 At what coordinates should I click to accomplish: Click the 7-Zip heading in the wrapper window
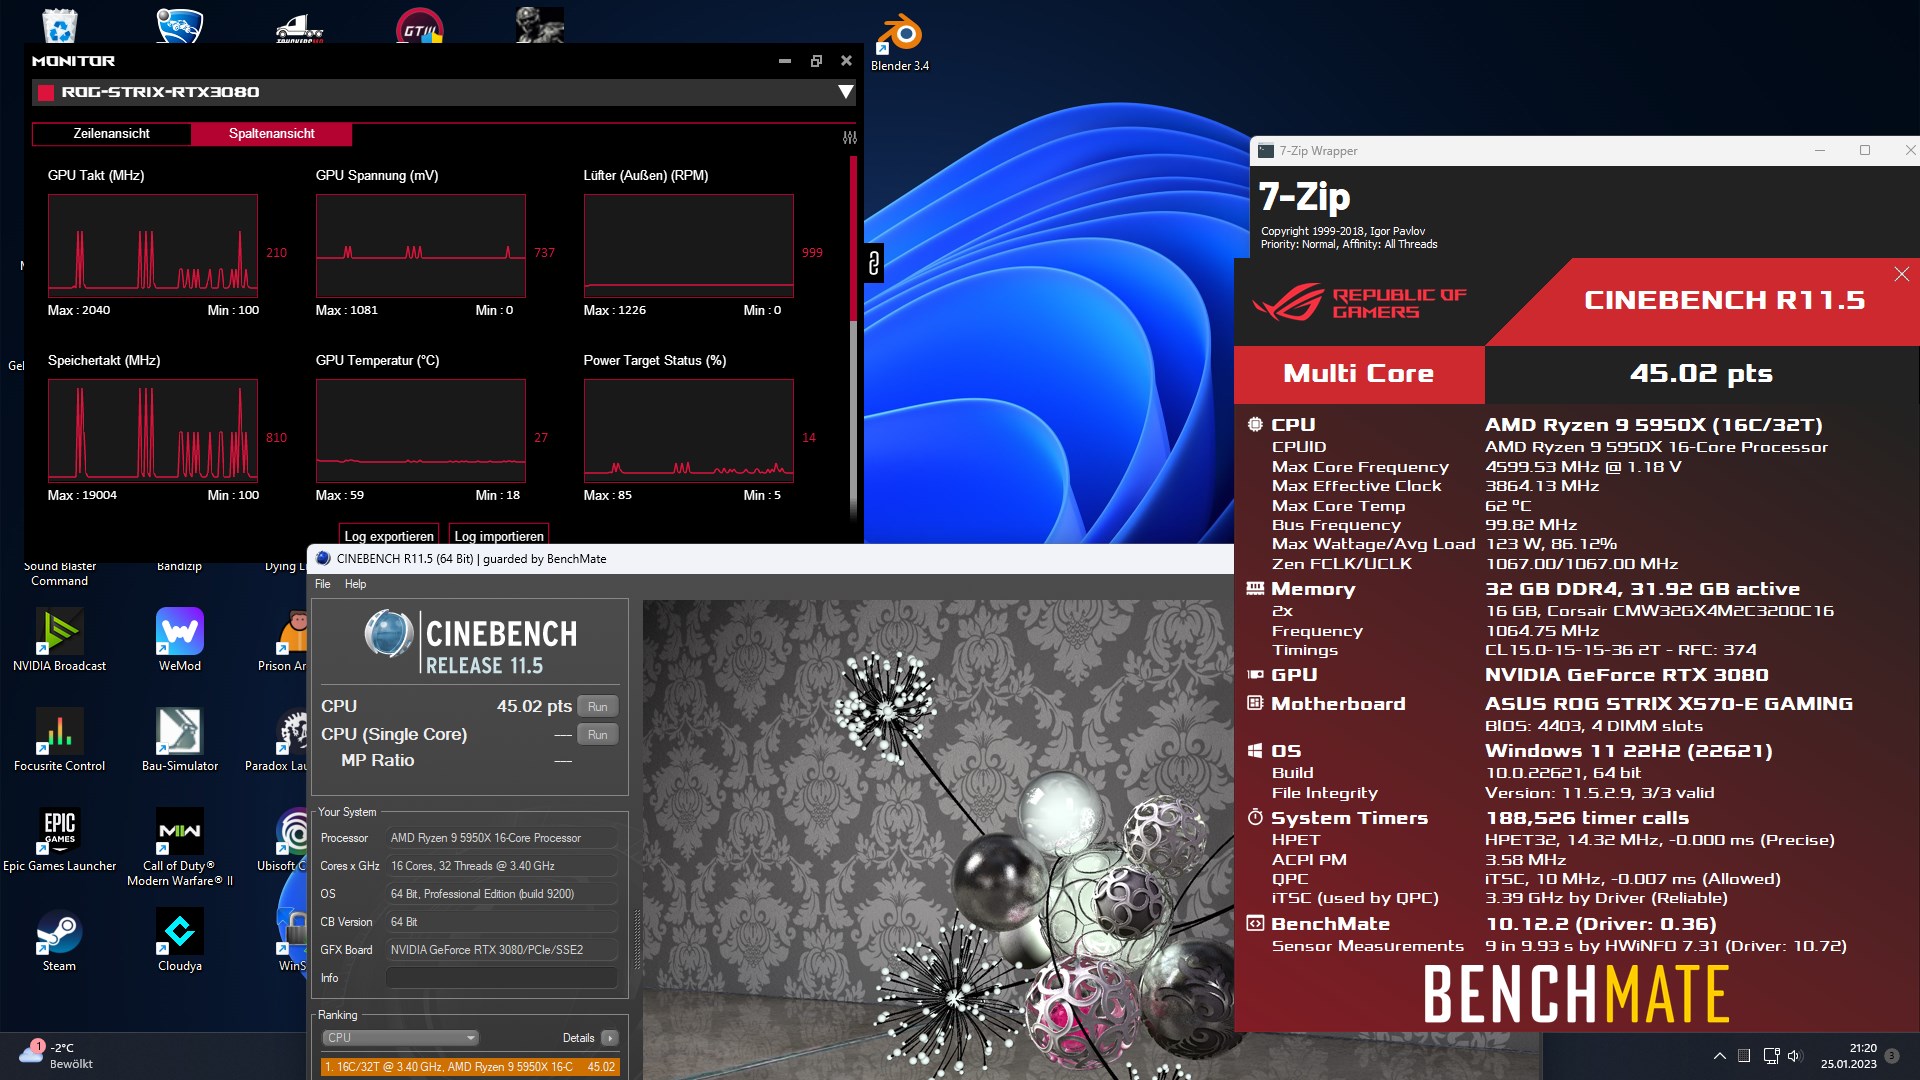1304,197
